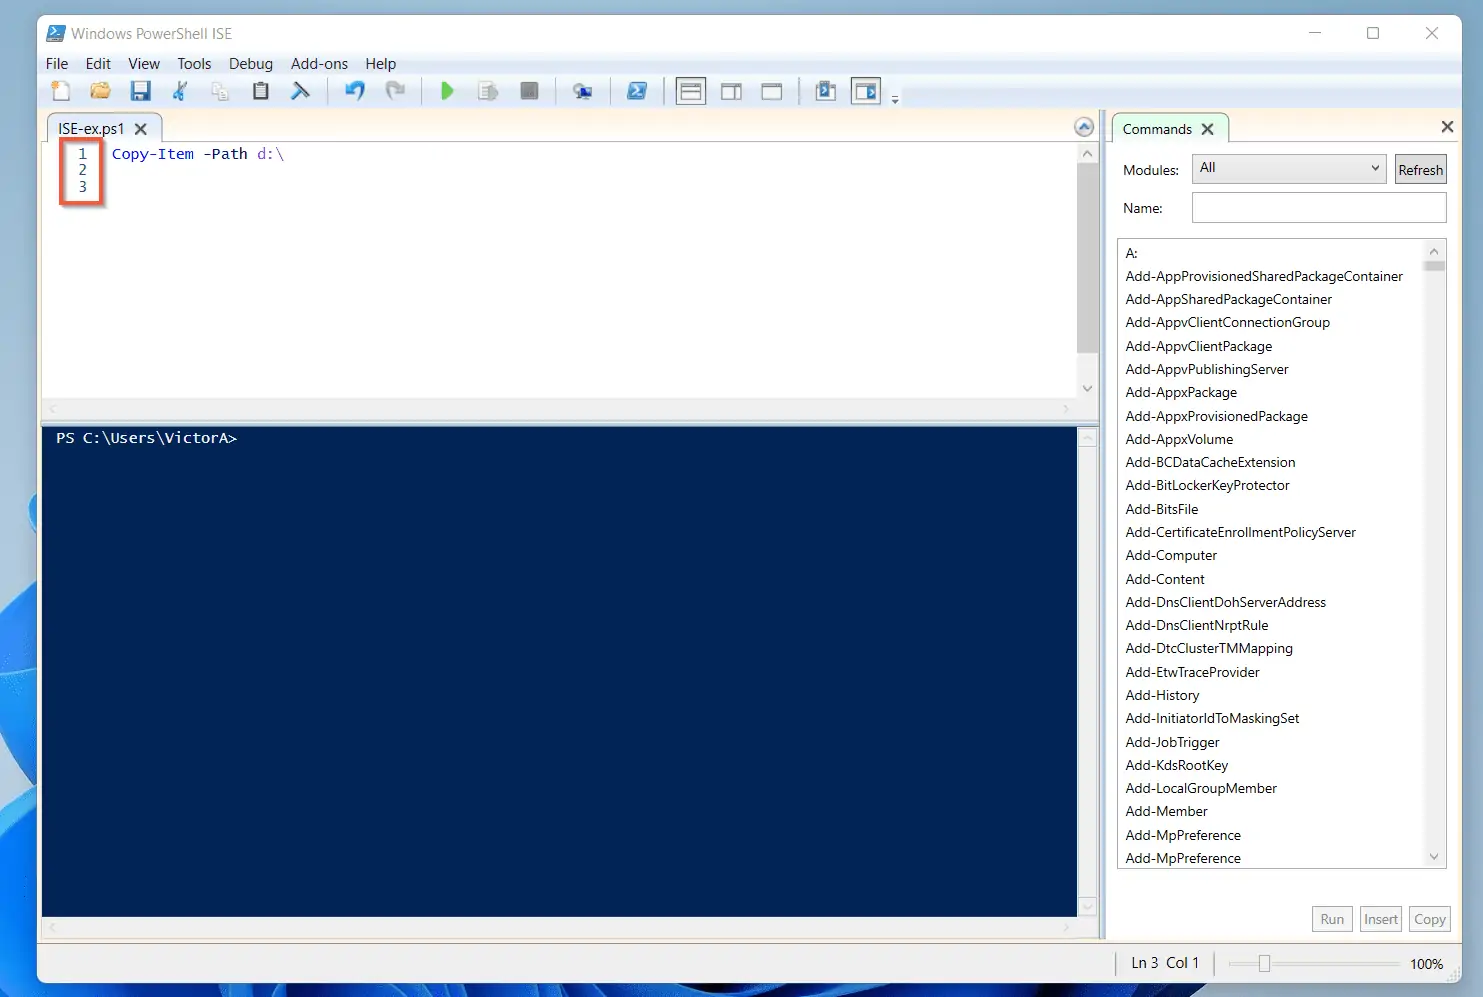Open the Edit menu
The image size is (1483, 997).
[x=98, y=63]
